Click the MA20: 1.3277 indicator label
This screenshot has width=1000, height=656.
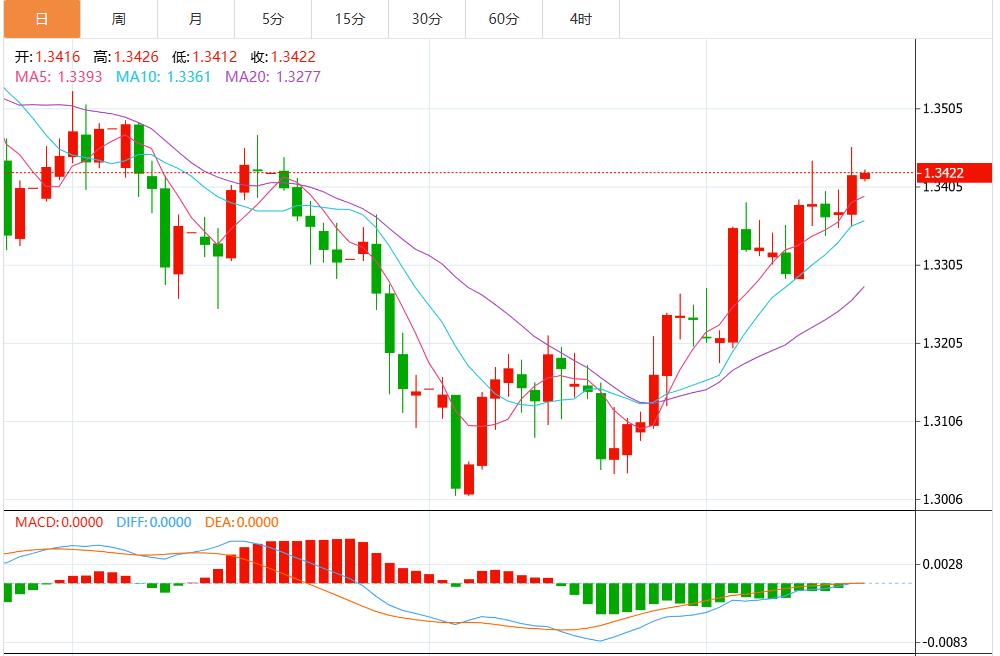273,76
